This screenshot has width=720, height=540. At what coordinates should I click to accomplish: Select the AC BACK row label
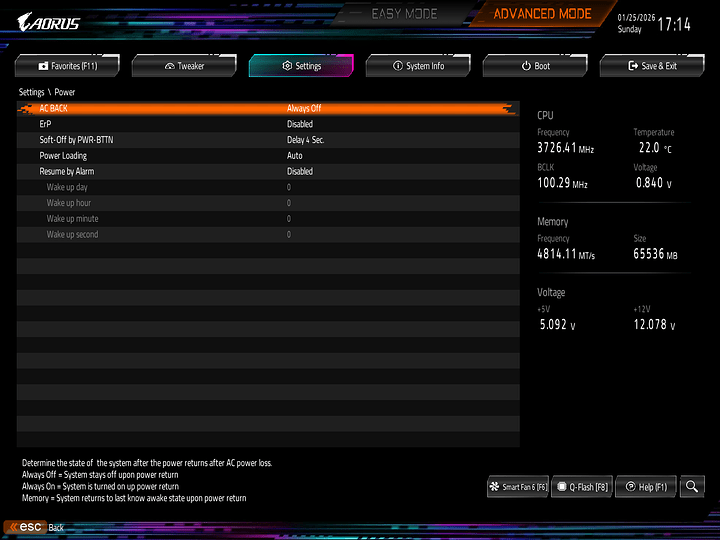[53, 108]
